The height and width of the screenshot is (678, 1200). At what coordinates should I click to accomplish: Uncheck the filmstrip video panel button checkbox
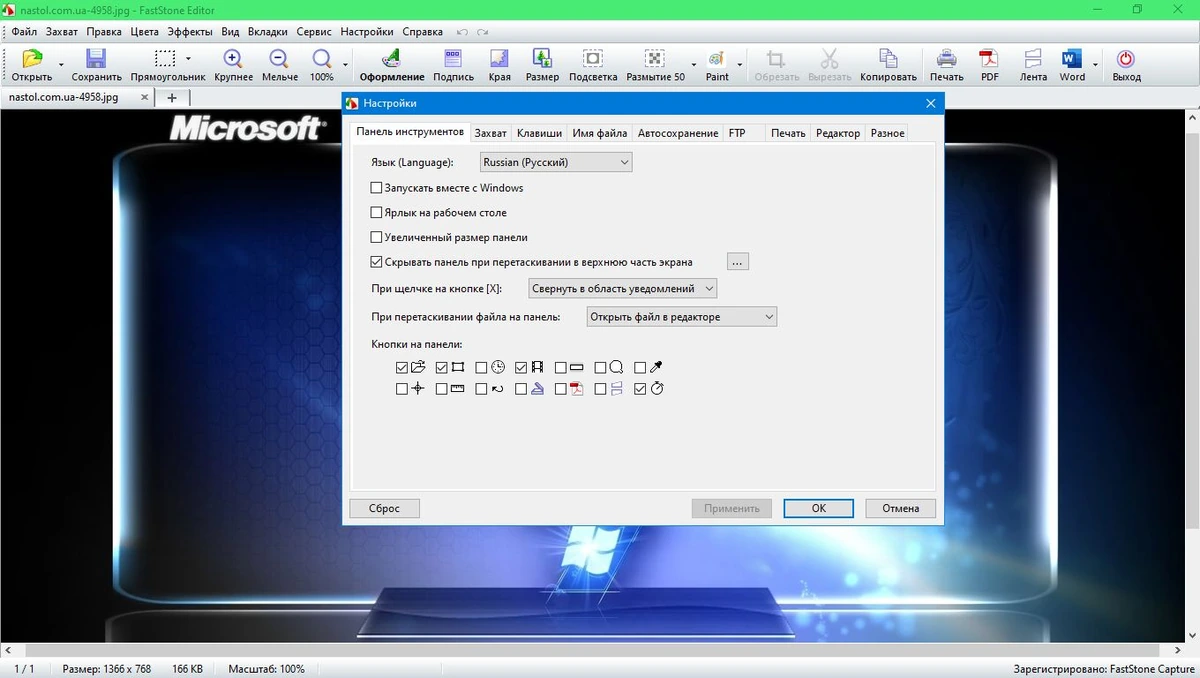click(521, 367)
